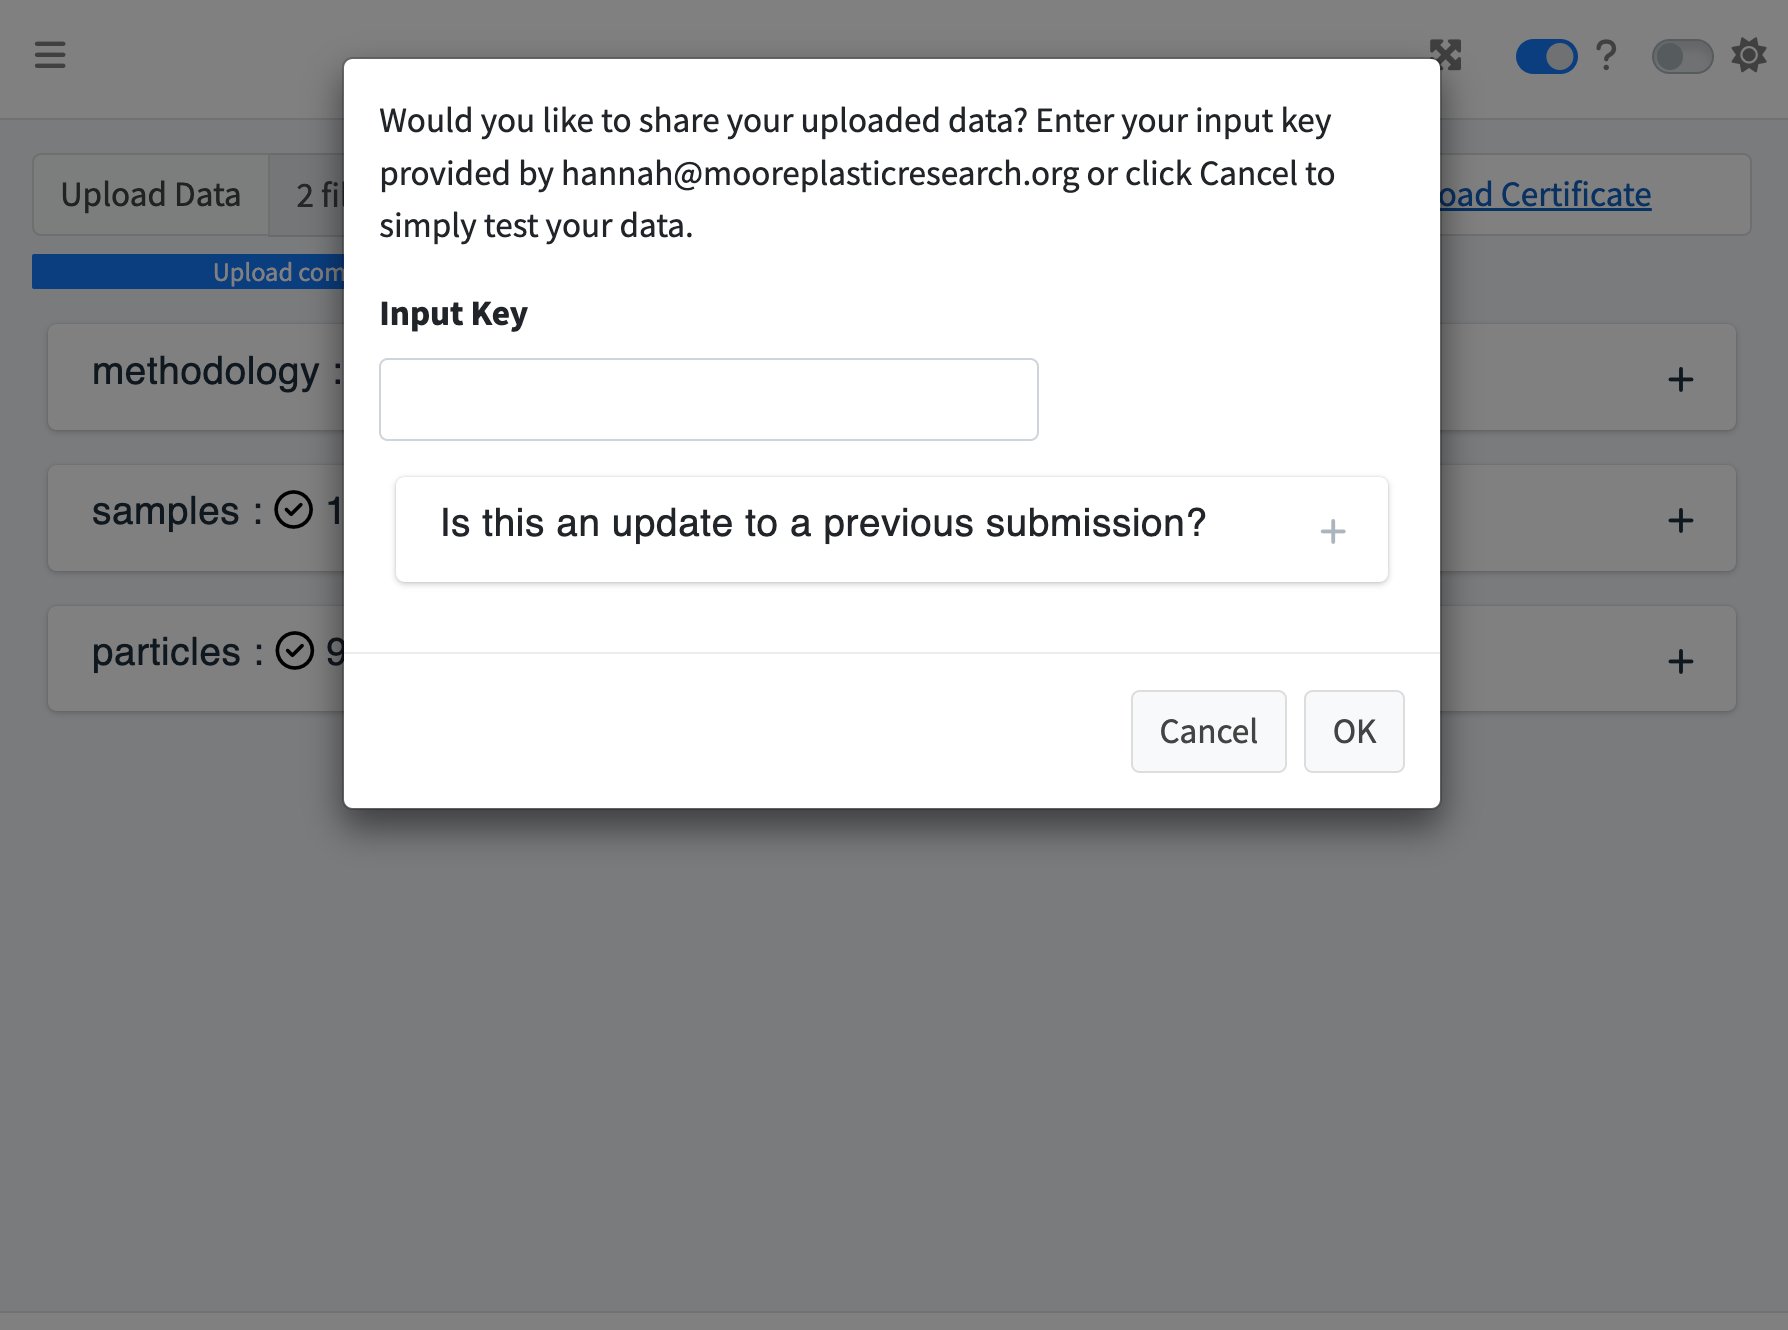The height and width of the screenshot is (1330, 1788).
Task: Confirm the dialog with OK
Action: coord(1354,731)
